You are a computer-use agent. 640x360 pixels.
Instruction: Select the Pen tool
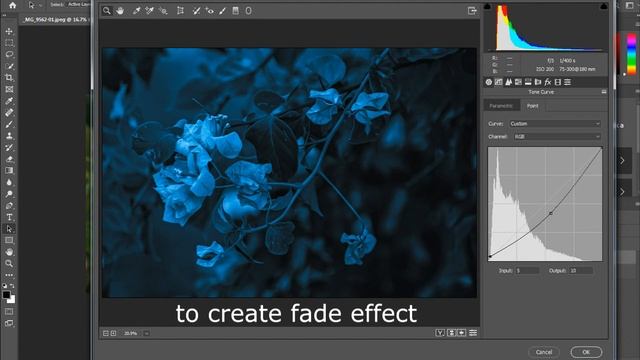point(9,205)
